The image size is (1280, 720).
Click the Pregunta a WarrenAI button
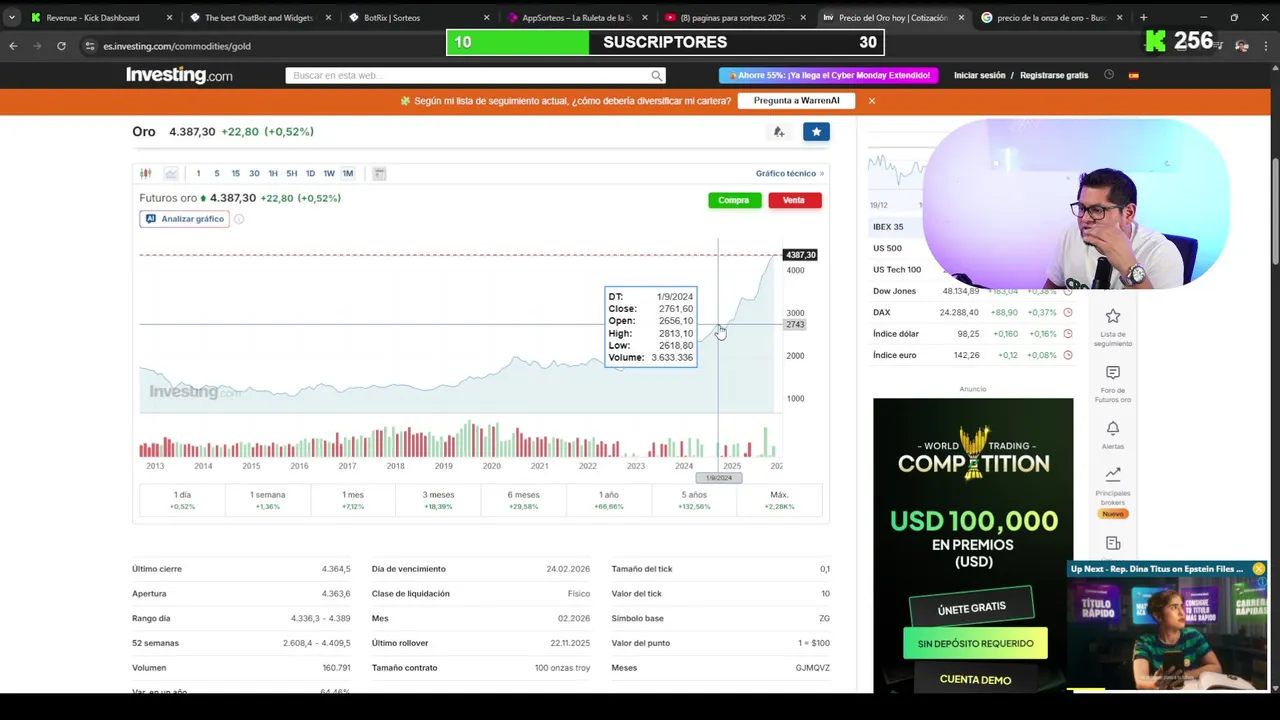tap(797, 101)
